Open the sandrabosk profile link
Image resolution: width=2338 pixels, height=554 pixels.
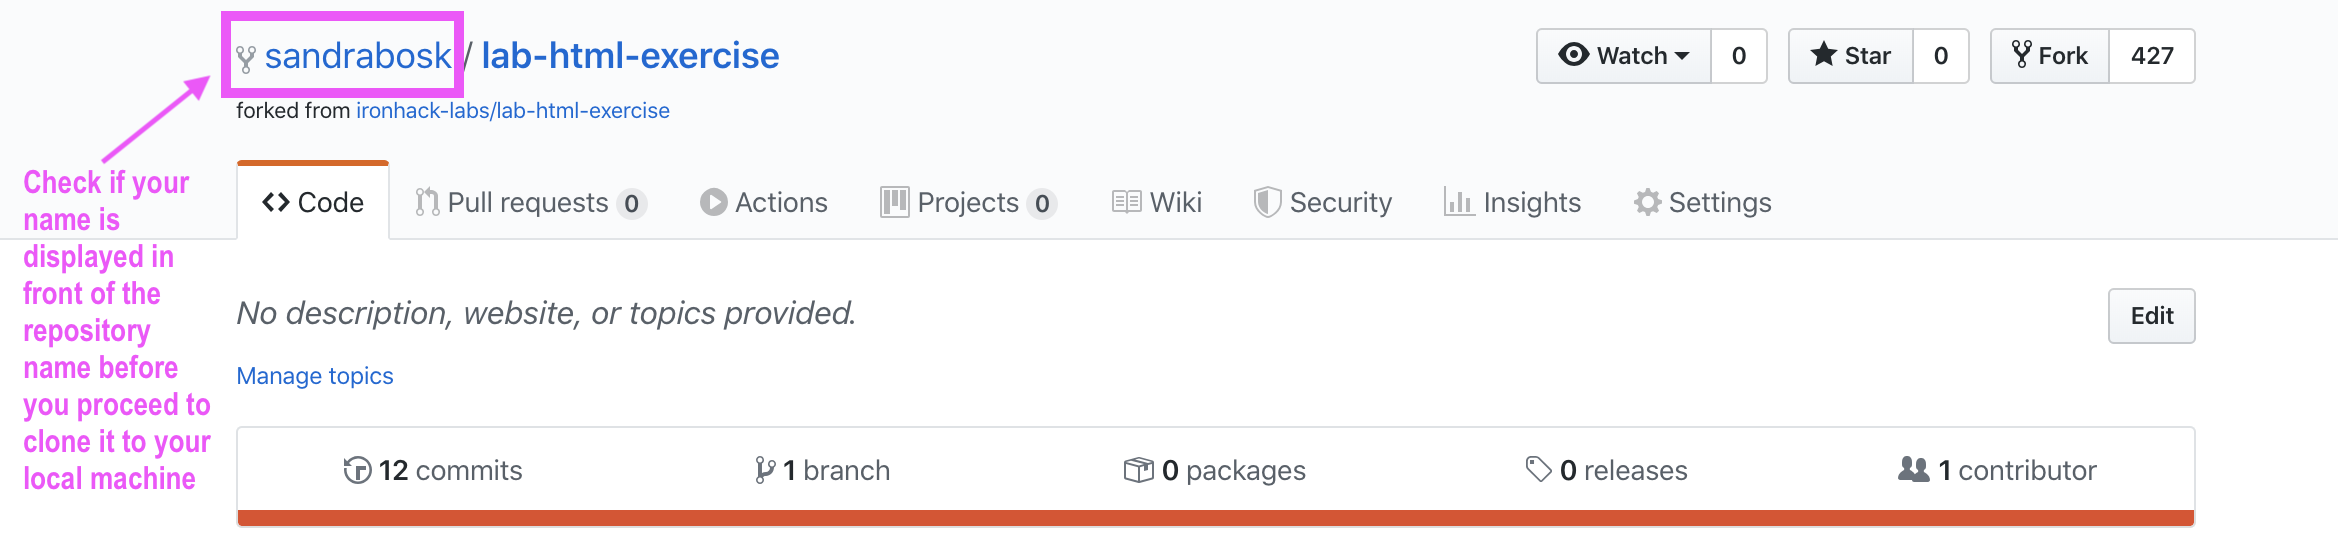click(x=358, y=56)
